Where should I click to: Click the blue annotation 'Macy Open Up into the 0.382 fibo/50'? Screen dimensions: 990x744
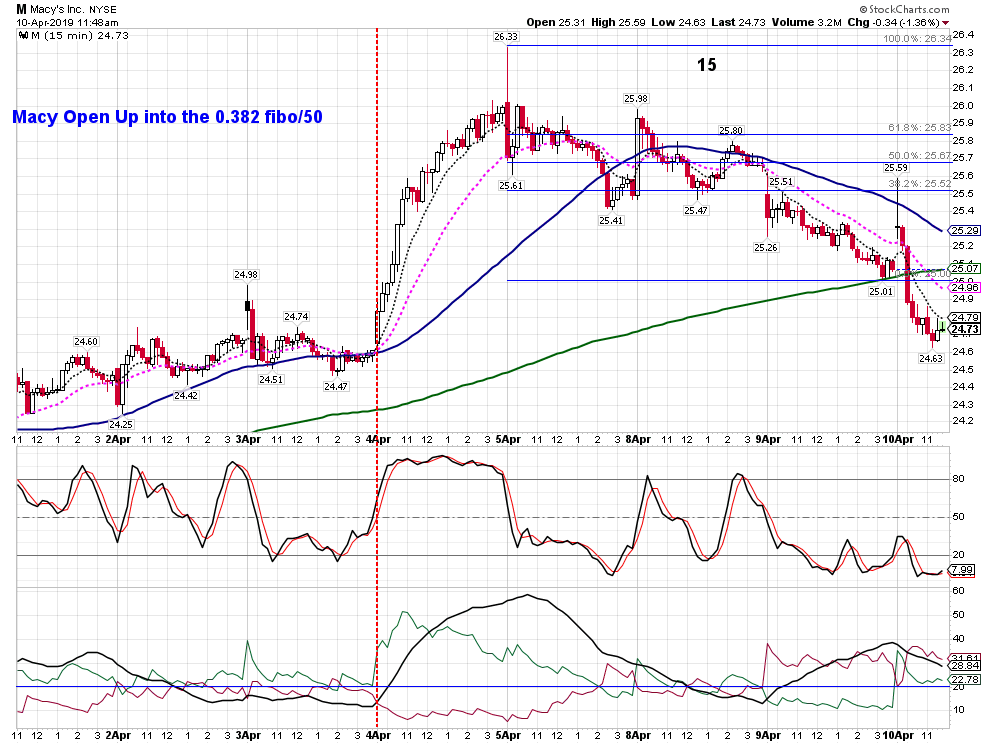tap(167, 117)
